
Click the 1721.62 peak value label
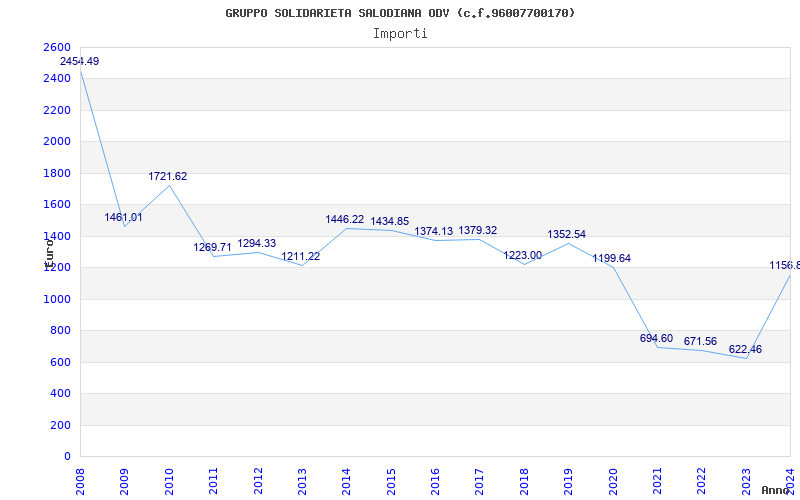coord(168,177)
